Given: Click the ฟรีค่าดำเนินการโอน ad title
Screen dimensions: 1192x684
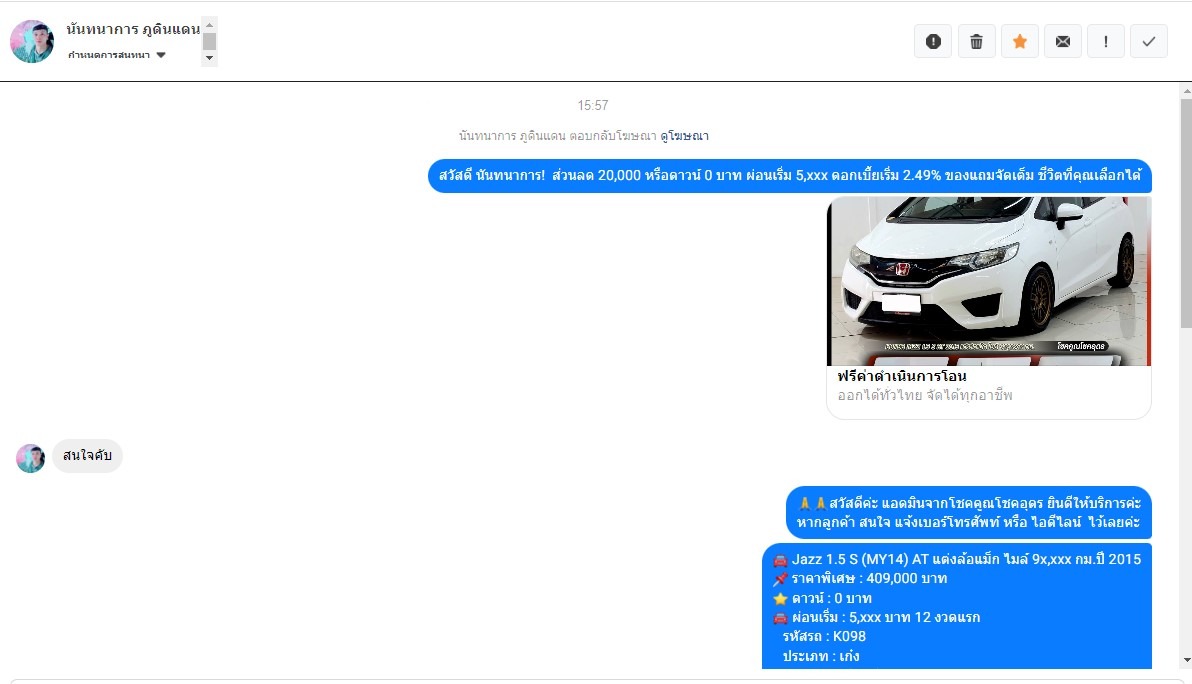Looking at the screenshot, I should [x=902, y=376].
